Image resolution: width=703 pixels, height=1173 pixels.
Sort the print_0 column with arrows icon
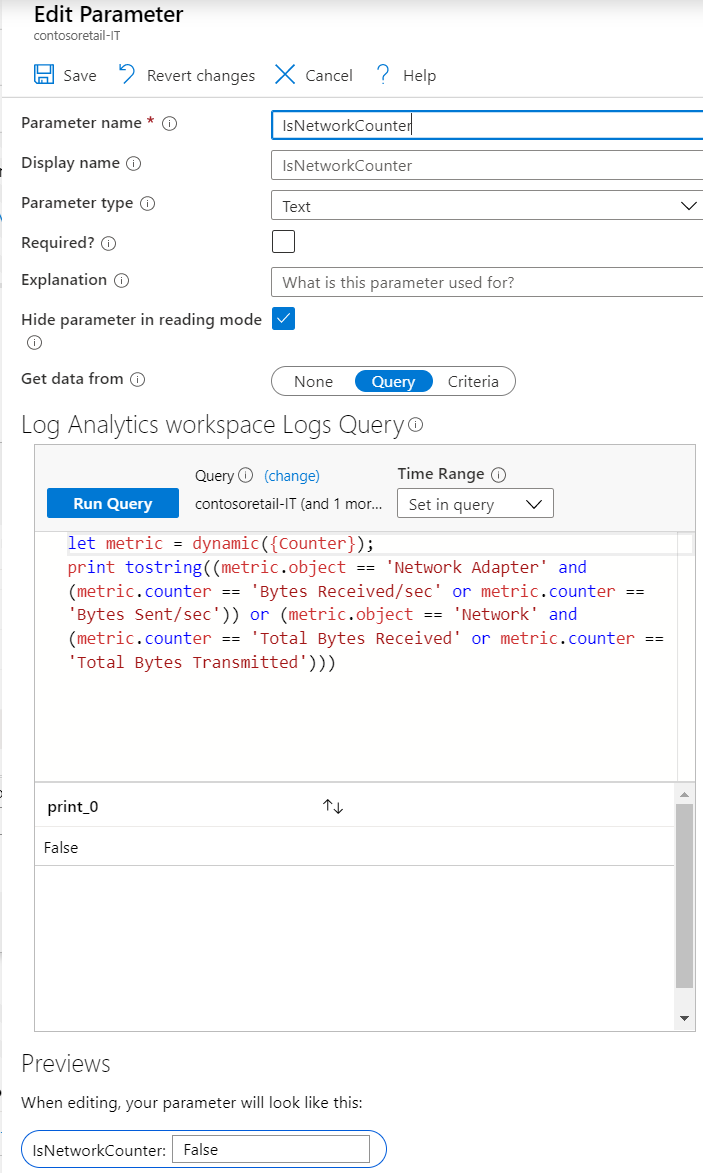333,807
